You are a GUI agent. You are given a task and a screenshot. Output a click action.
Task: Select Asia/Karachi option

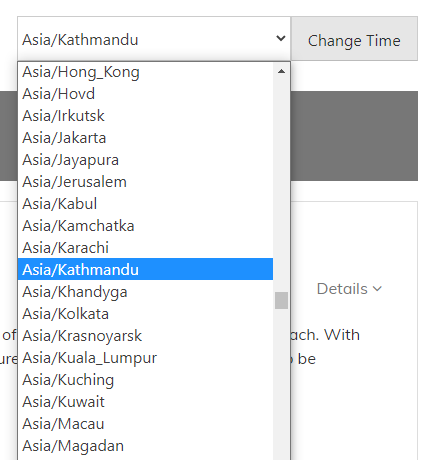pyautogui.click(x=146, y=248)
